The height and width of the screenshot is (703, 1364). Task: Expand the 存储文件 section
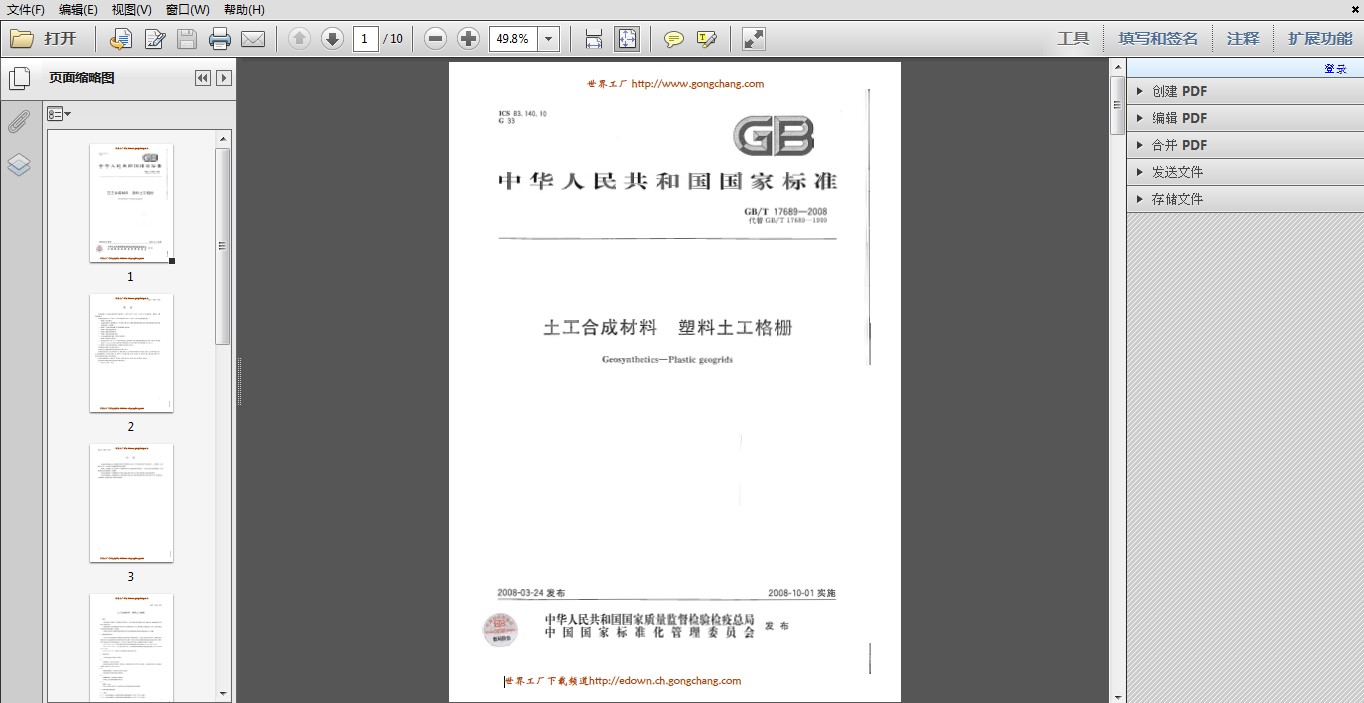(1245, 199)
